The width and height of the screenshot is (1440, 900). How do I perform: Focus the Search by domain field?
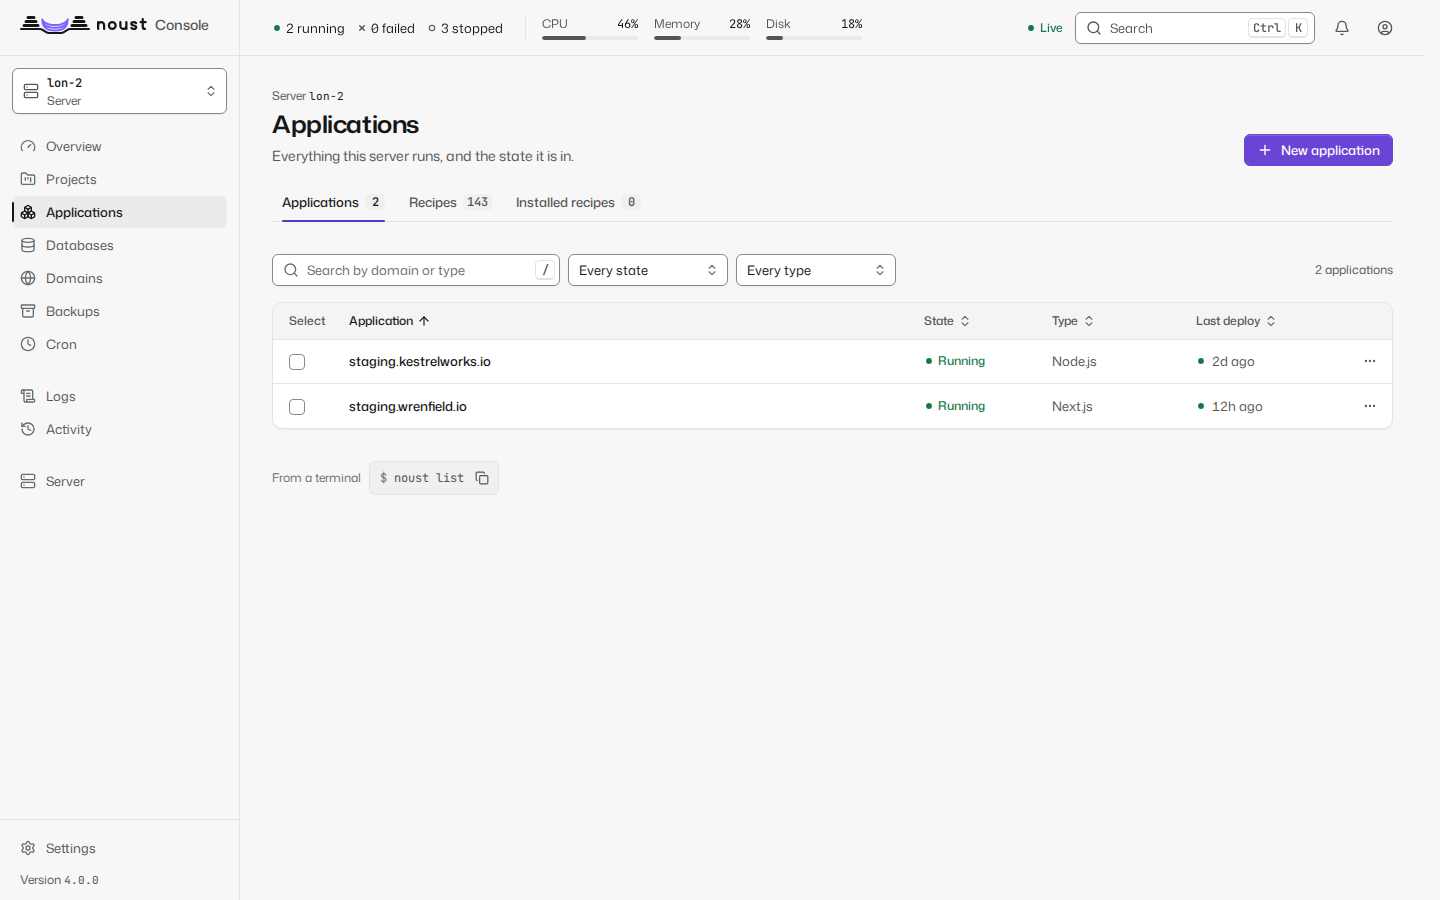pos(416,270)
